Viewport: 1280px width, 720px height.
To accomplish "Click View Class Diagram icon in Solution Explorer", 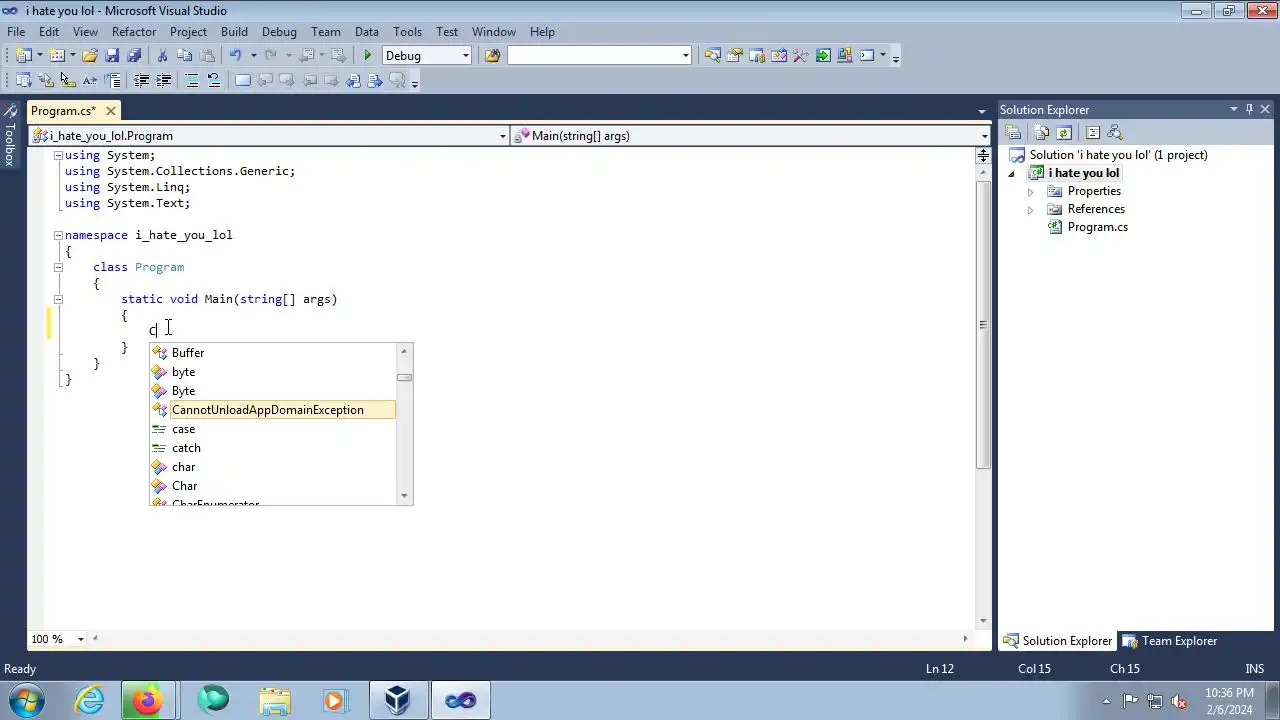I will pyautogui.click(x=1115, y=133).
